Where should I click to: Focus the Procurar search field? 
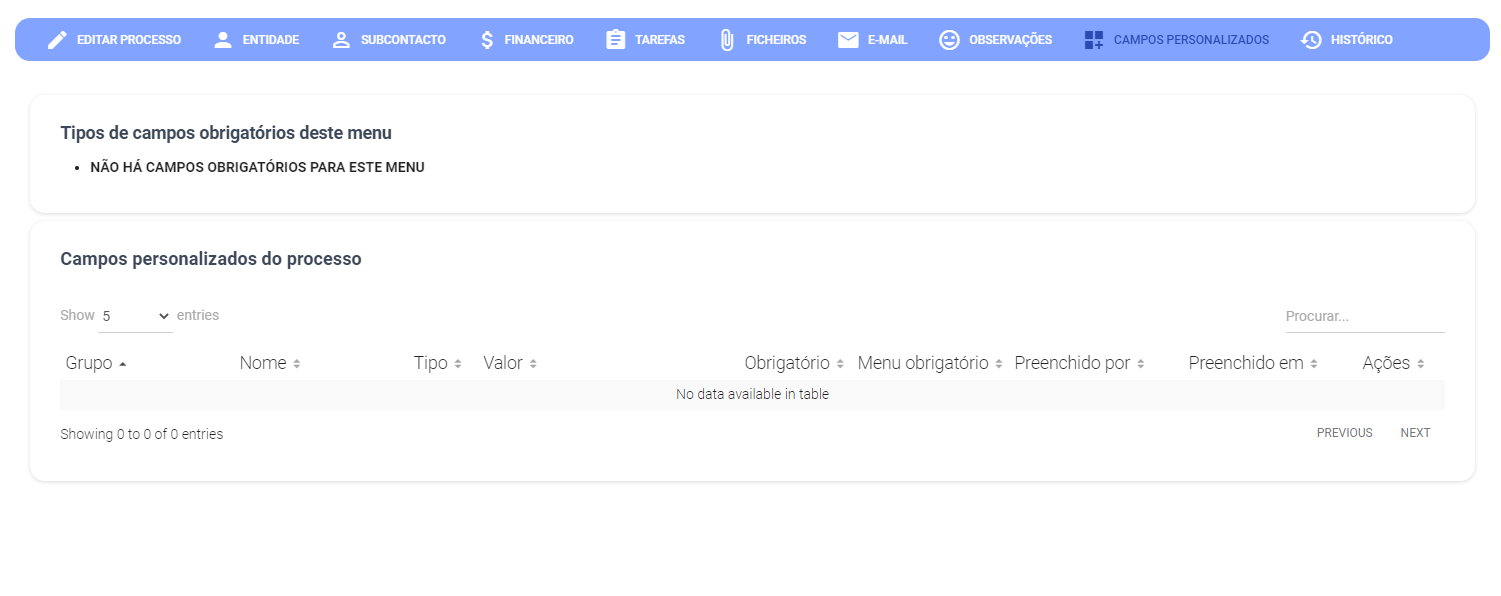[1364, 317]
